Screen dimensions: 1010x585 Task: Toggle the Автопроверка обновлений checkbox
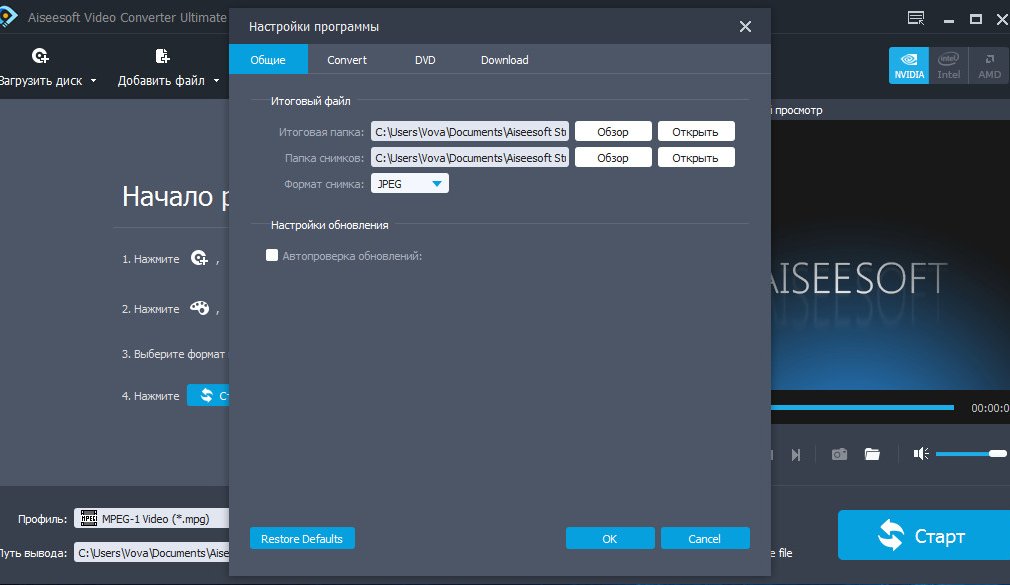click(272, 256)
